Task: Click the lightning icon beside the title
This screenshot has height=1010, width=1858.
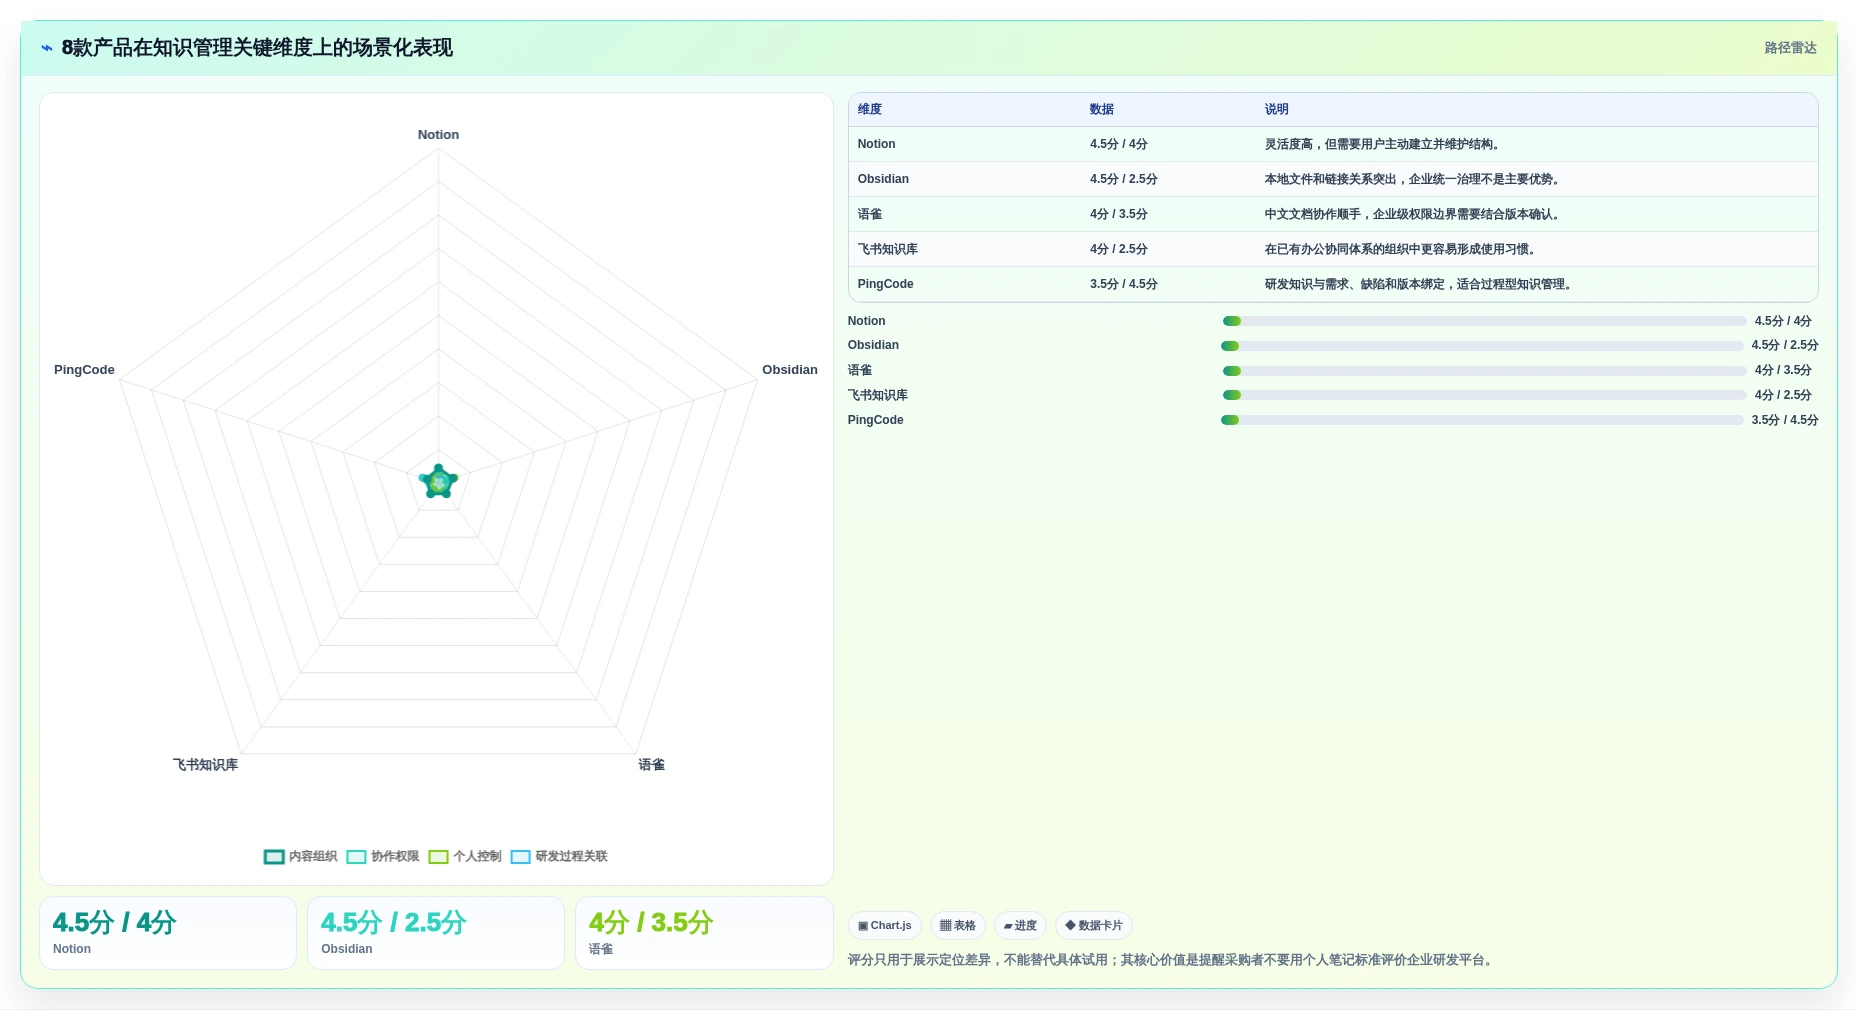Action: [47, 48]
